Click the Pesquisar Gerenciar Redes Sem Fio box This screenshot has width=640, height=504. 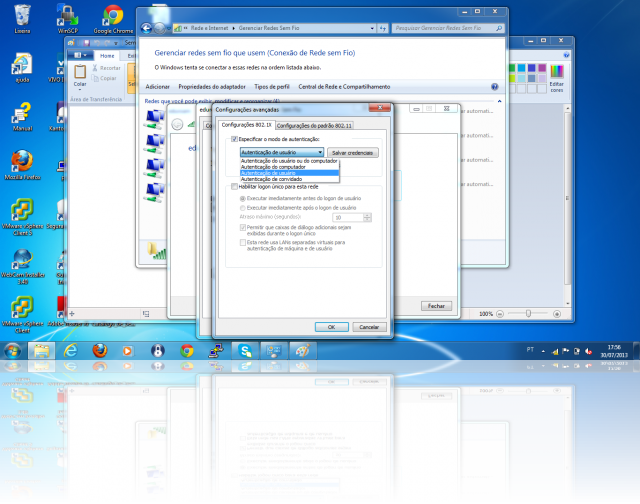click(448, 28)
